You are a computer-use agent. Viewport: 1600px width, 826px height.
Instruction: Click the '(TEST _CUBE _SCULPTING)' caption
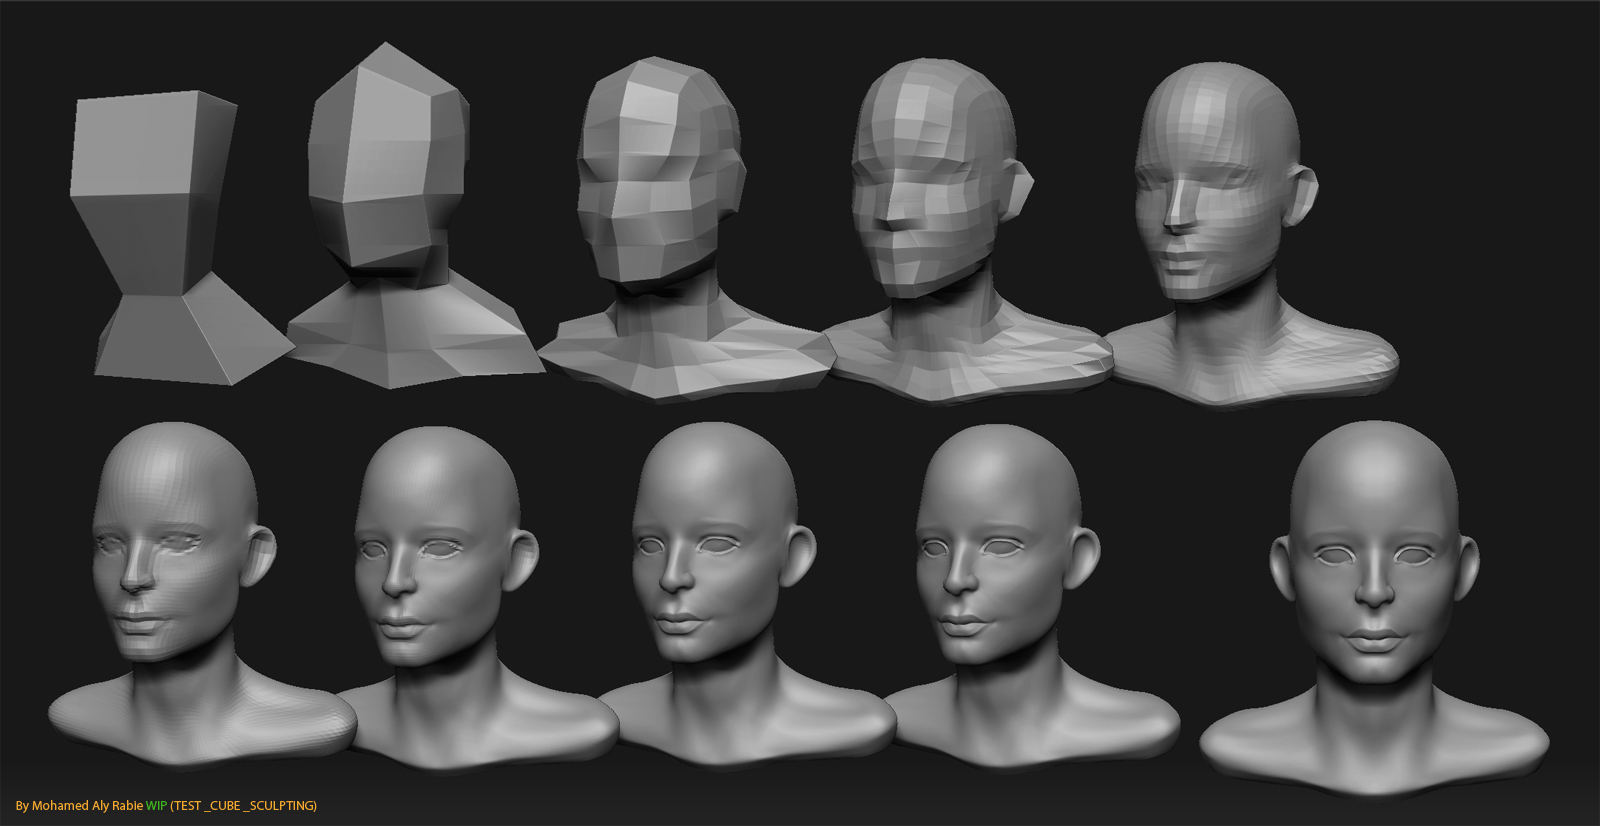[244, 805]
